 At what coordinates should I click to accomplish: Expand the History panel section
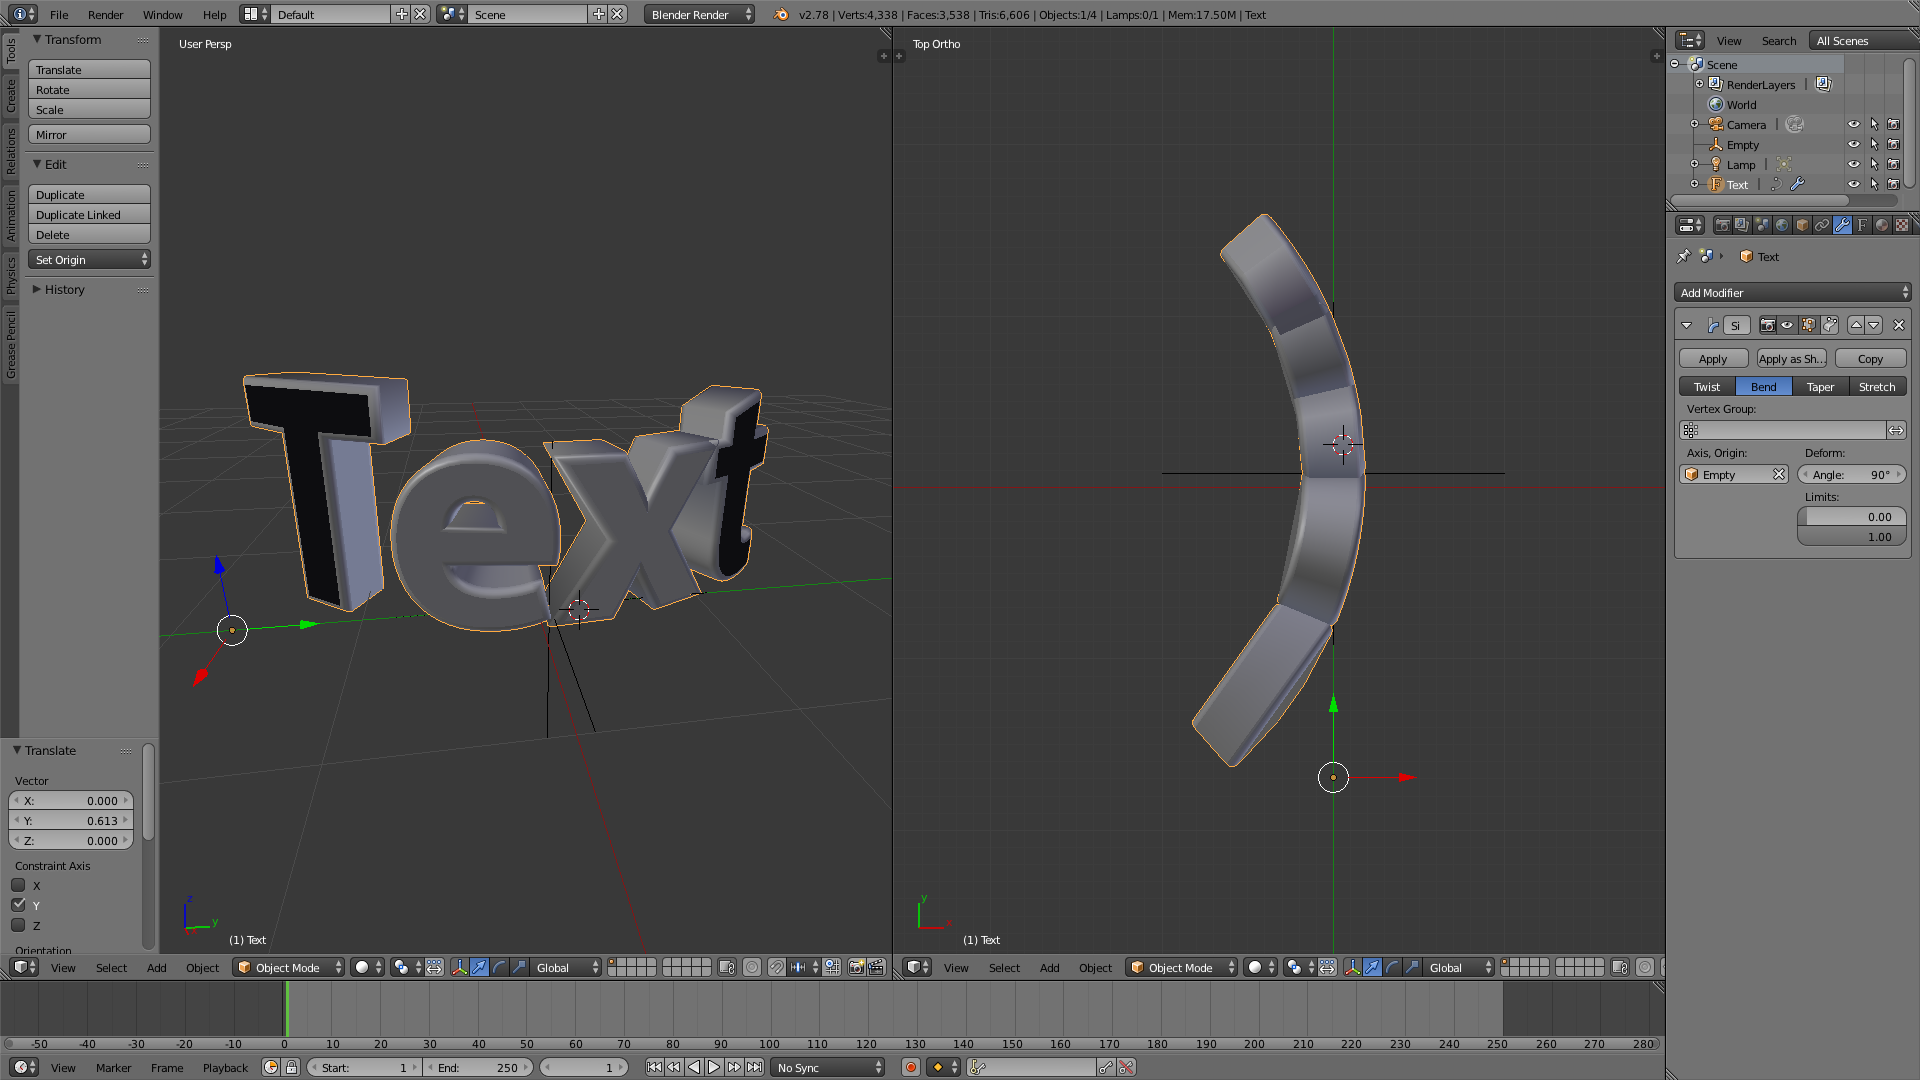pos(36,287)
